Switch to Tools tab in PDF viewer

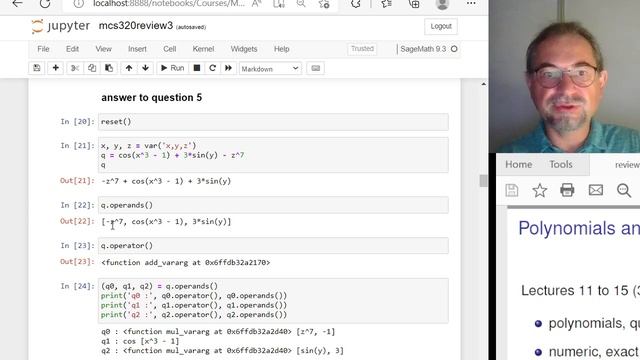[560, 164]
